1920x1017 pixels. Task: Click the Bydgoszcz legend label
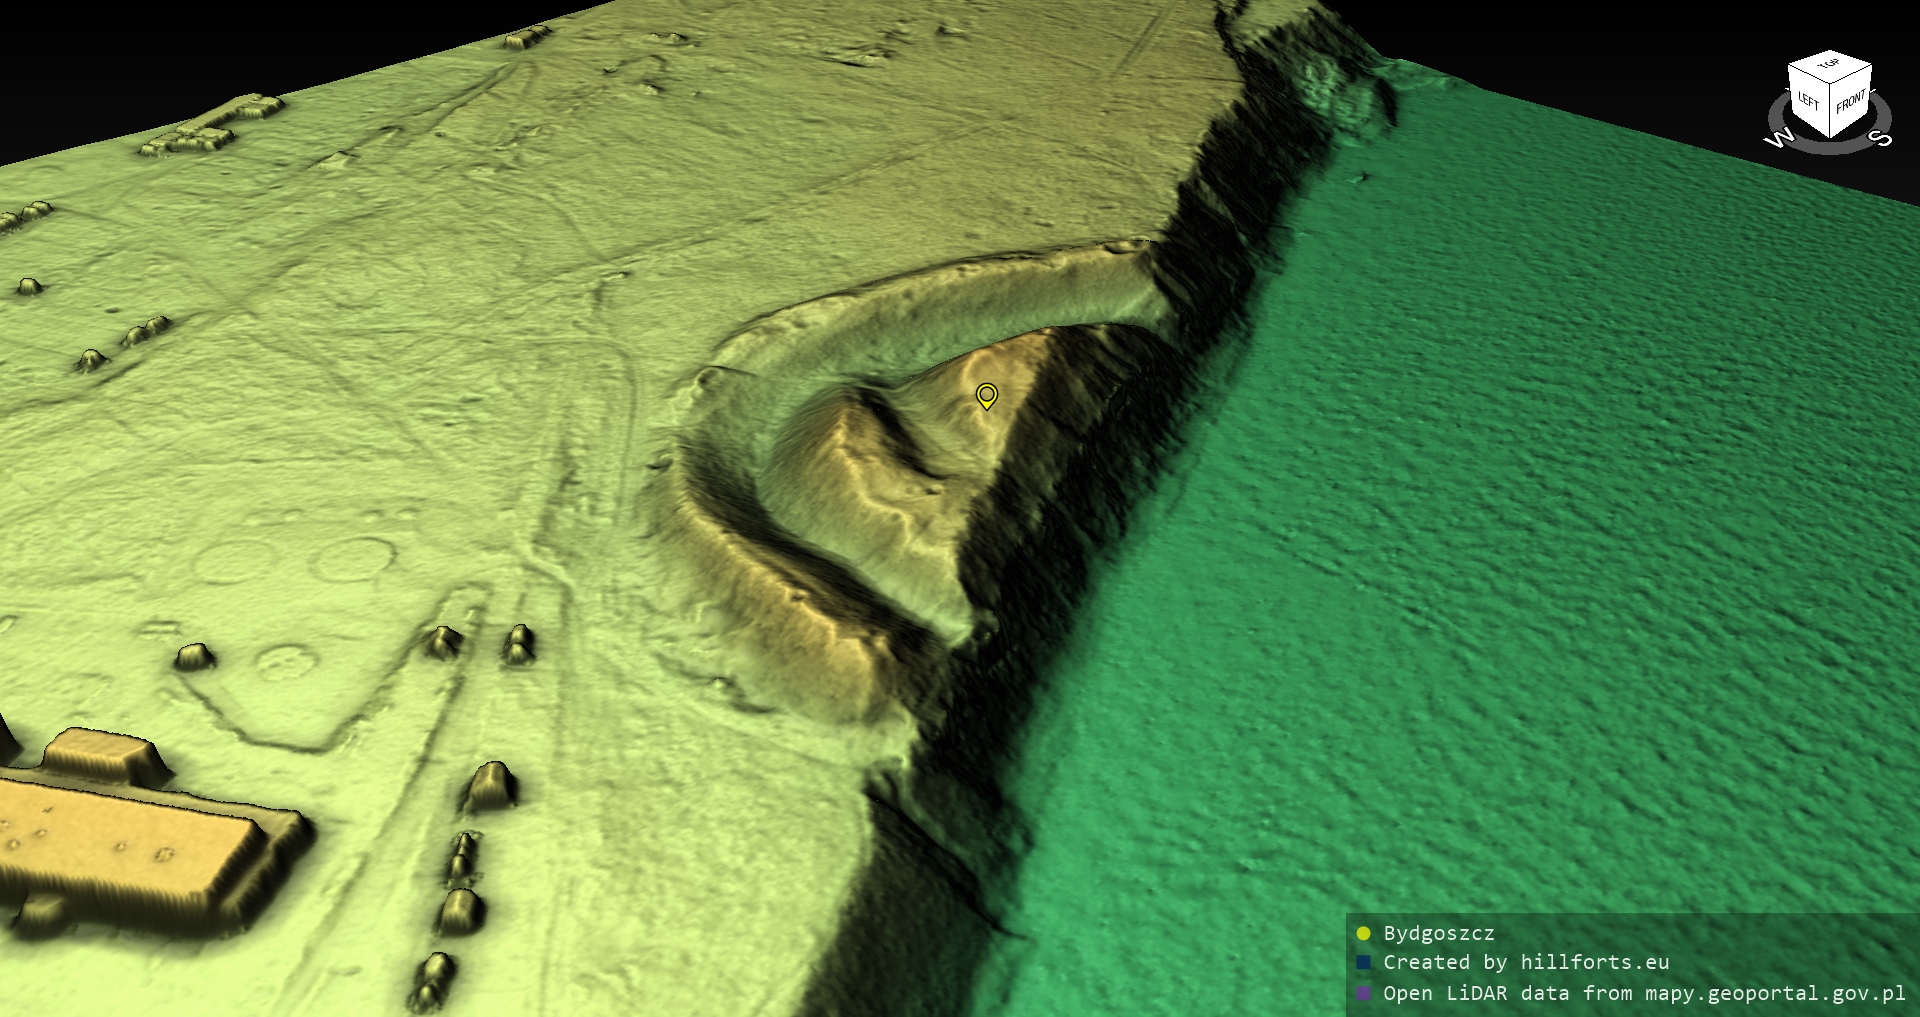1438,934
